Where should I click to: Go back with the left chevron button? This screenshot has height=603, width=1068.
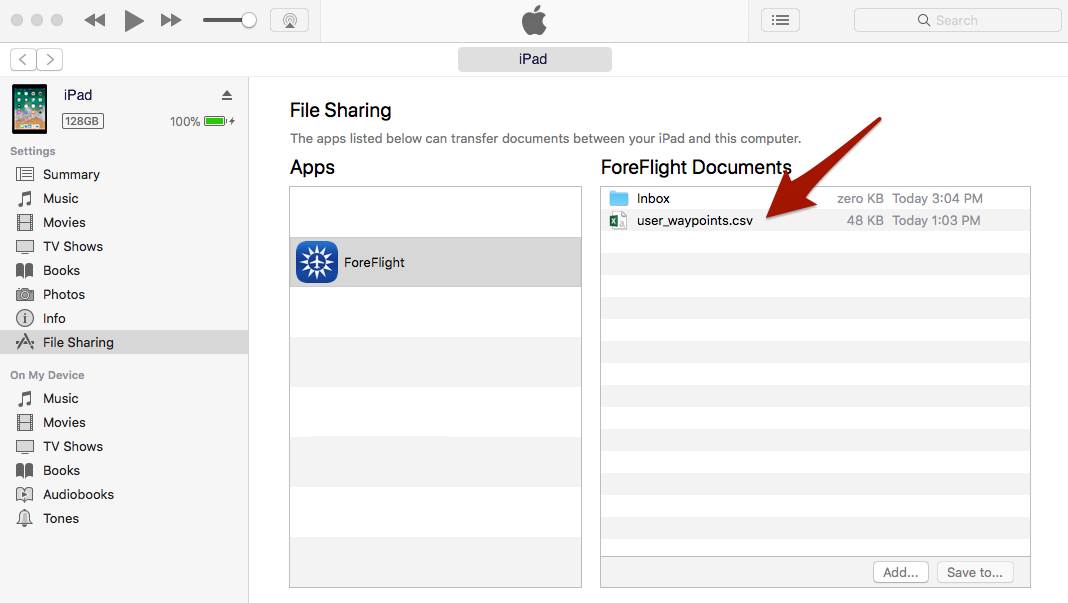[x=23, y=59]
